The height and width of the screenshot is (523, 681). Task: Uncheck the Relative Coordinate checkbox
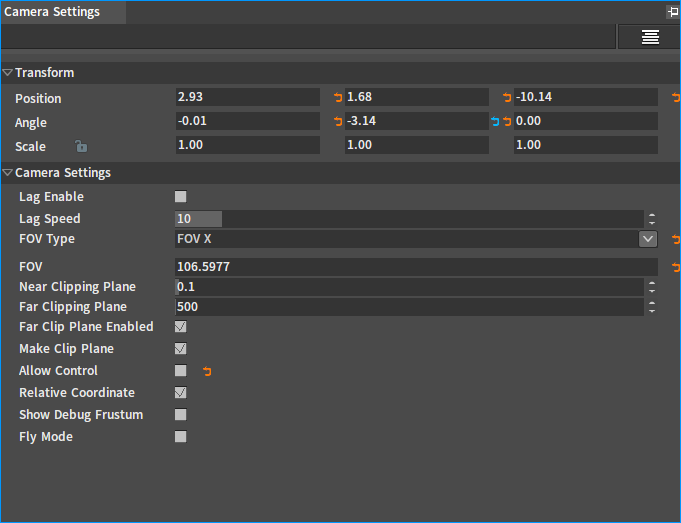click(181, 393)
